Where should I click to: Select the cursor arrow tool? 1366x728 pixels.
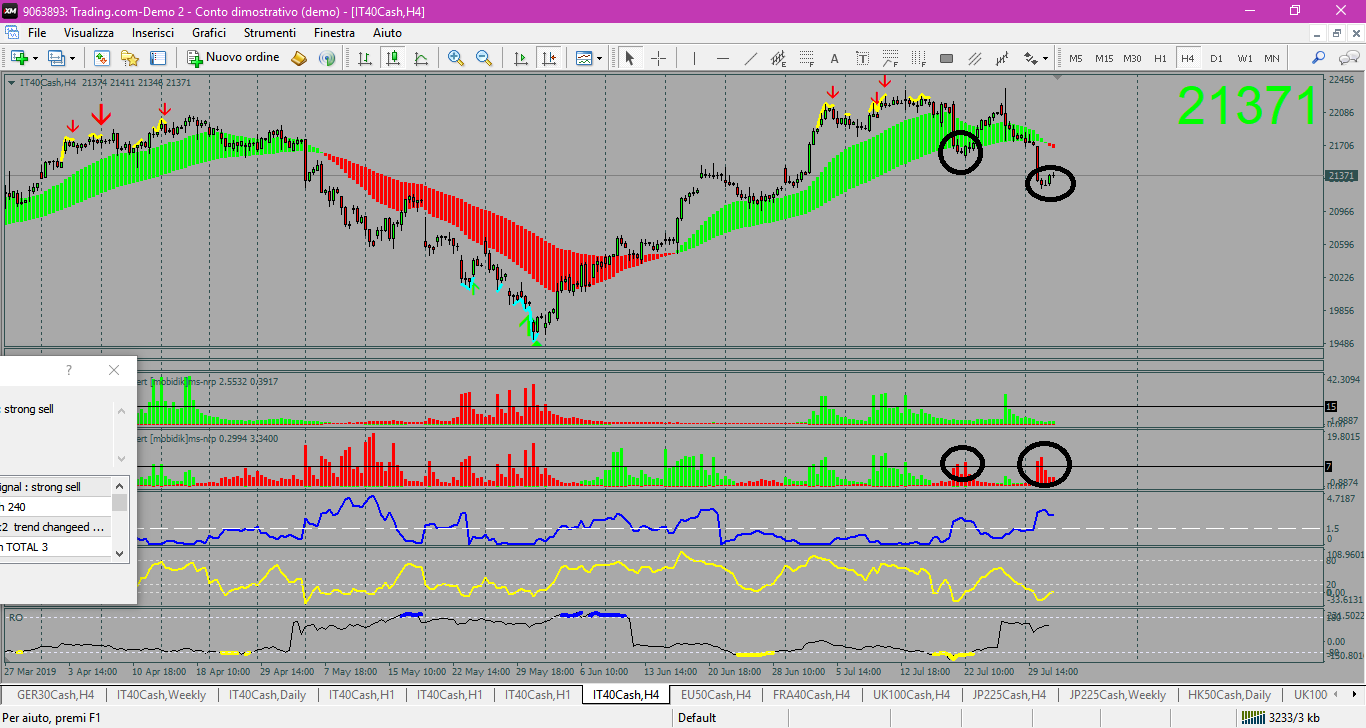(630, 58)
